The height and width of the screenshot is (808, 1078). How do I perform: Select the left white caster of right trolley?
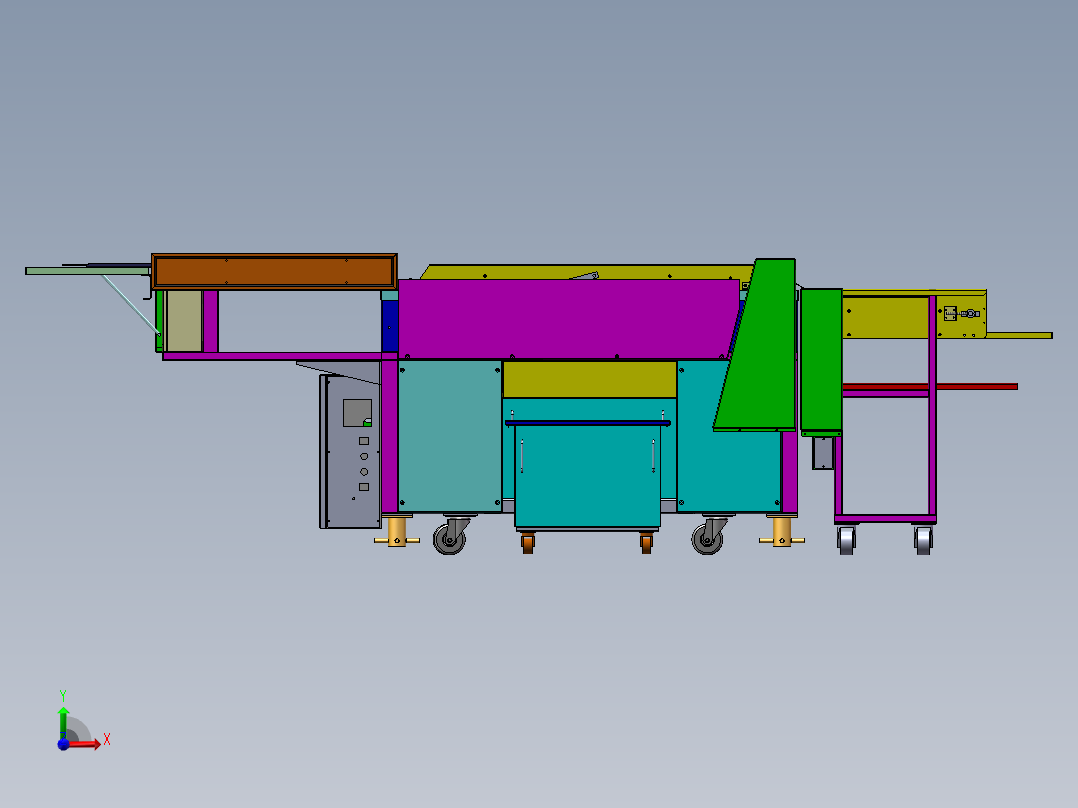pos(847,540)
